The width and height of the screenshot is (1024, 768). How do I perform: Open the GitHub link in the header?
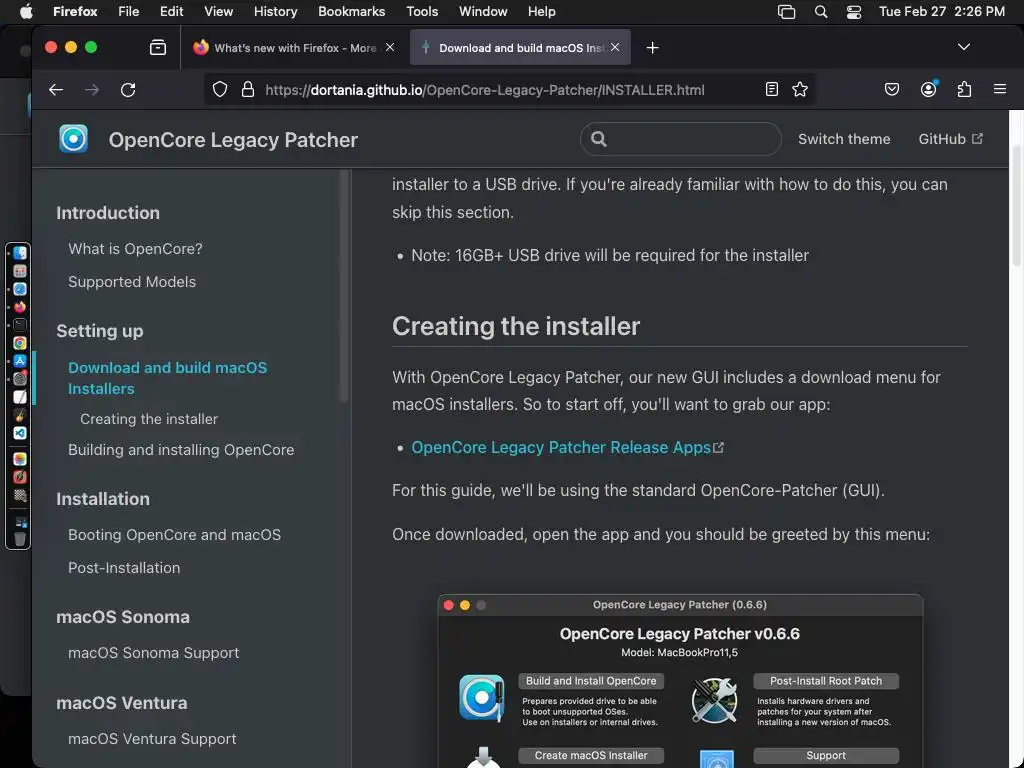(x=950, y=139)
